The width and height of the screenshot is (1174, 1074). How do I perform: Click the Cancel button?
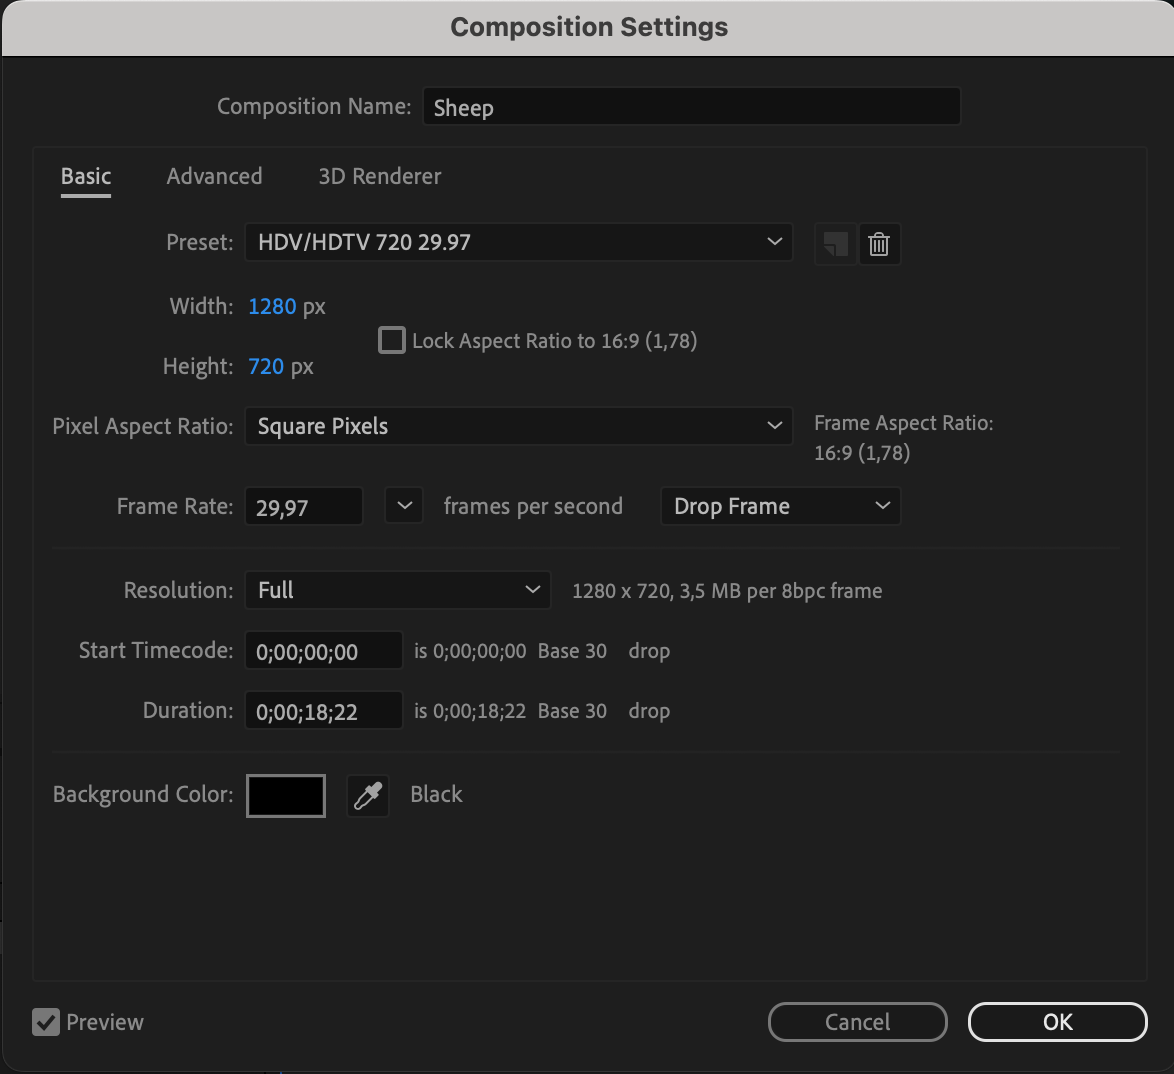pyautogui.click(x=857, y=1022)
